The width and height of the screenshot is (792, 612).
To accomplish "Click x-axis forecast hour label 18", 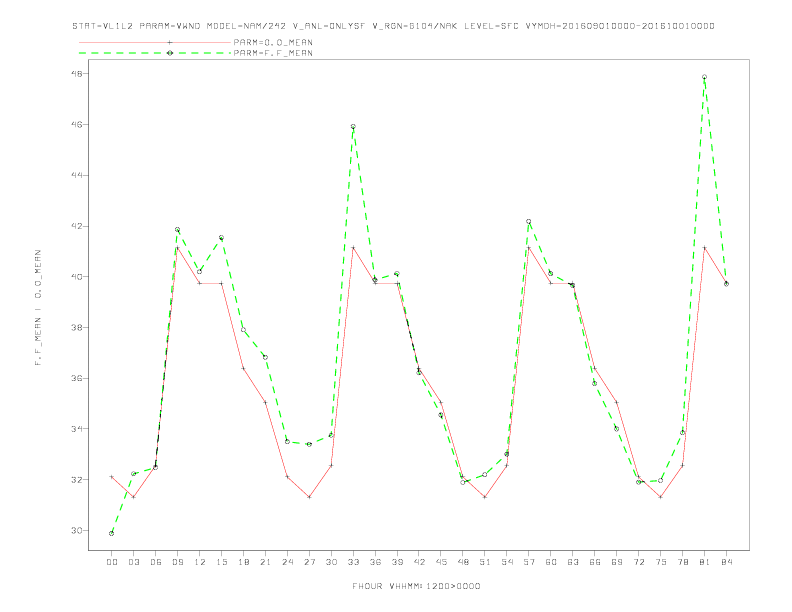I will (243, 562).
